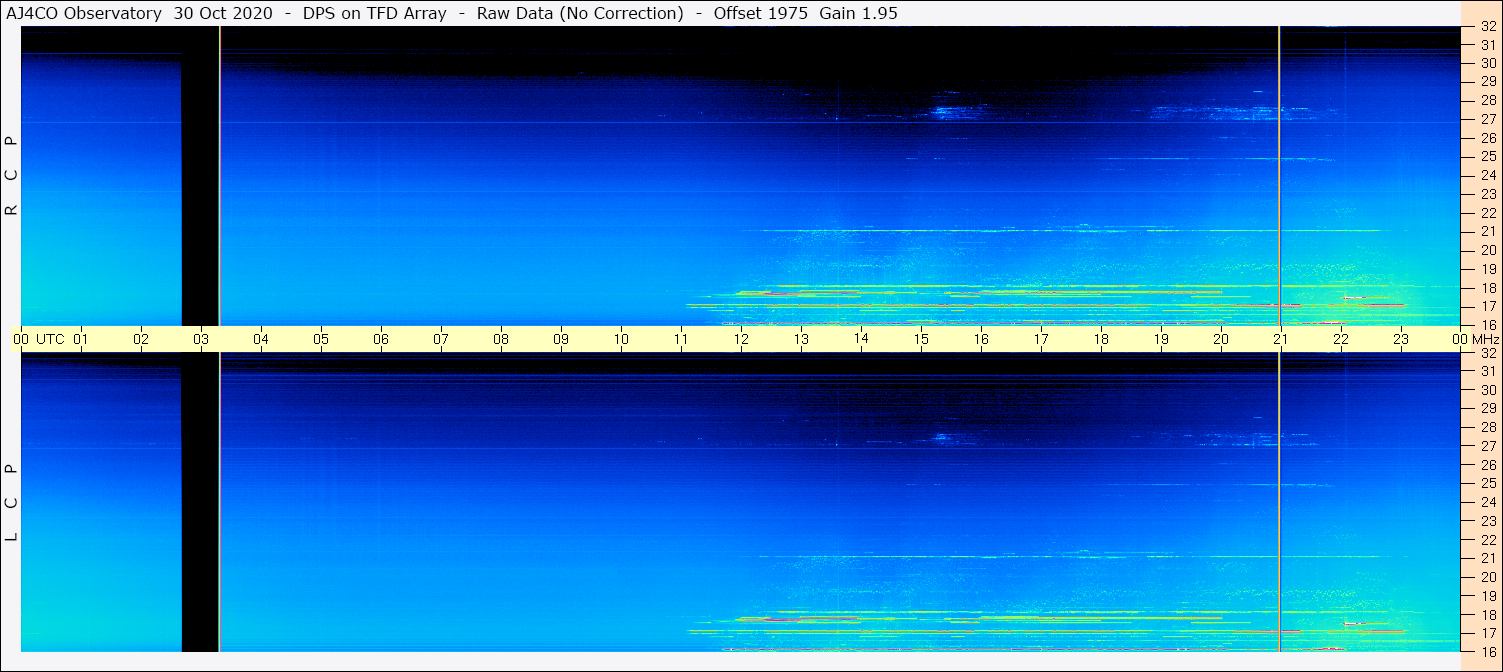Click the 16 MHz tick on LCP scale
This screenshot has height=672, width=1503.
pos(1487,651)
